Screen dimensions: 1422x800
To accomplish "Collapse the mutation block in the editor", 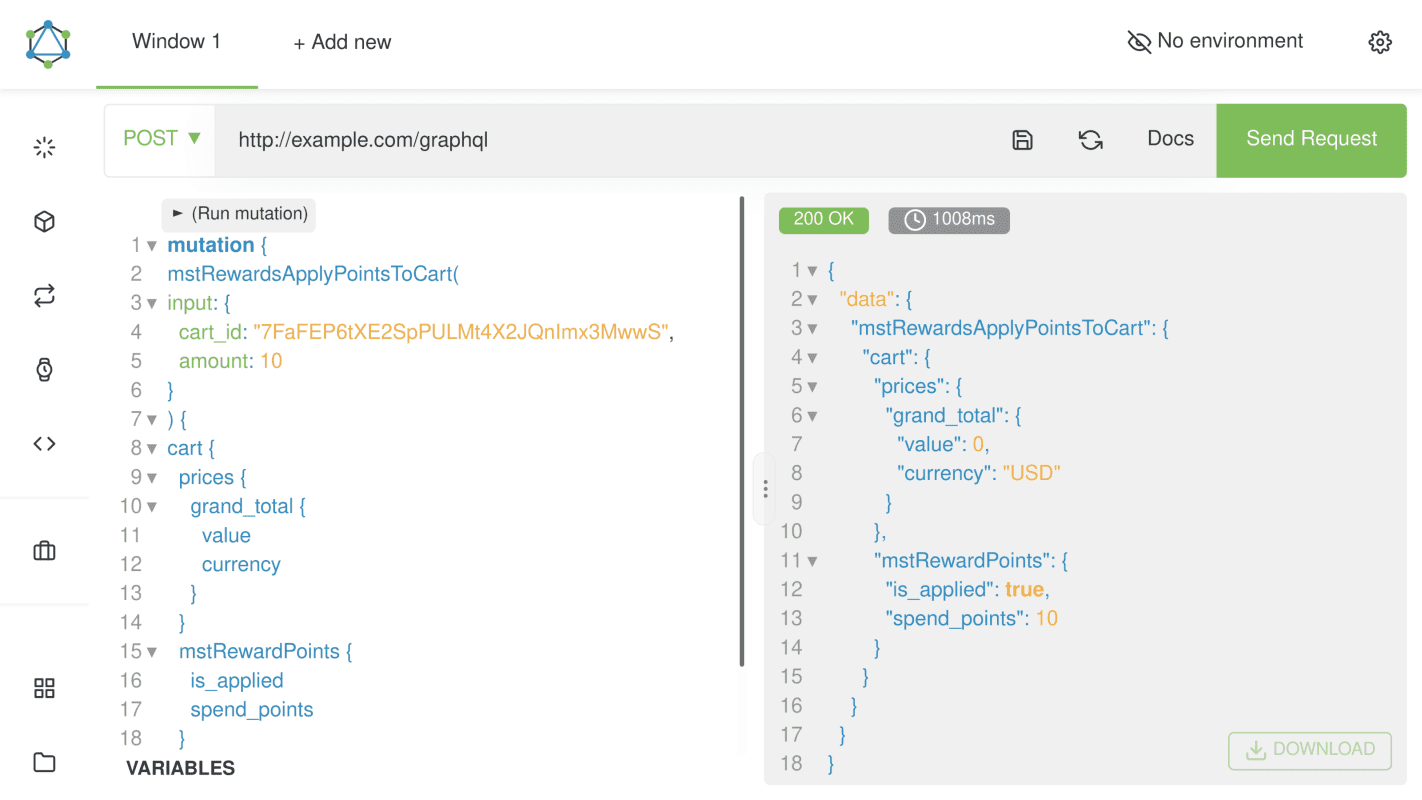I will coord(150,245).
